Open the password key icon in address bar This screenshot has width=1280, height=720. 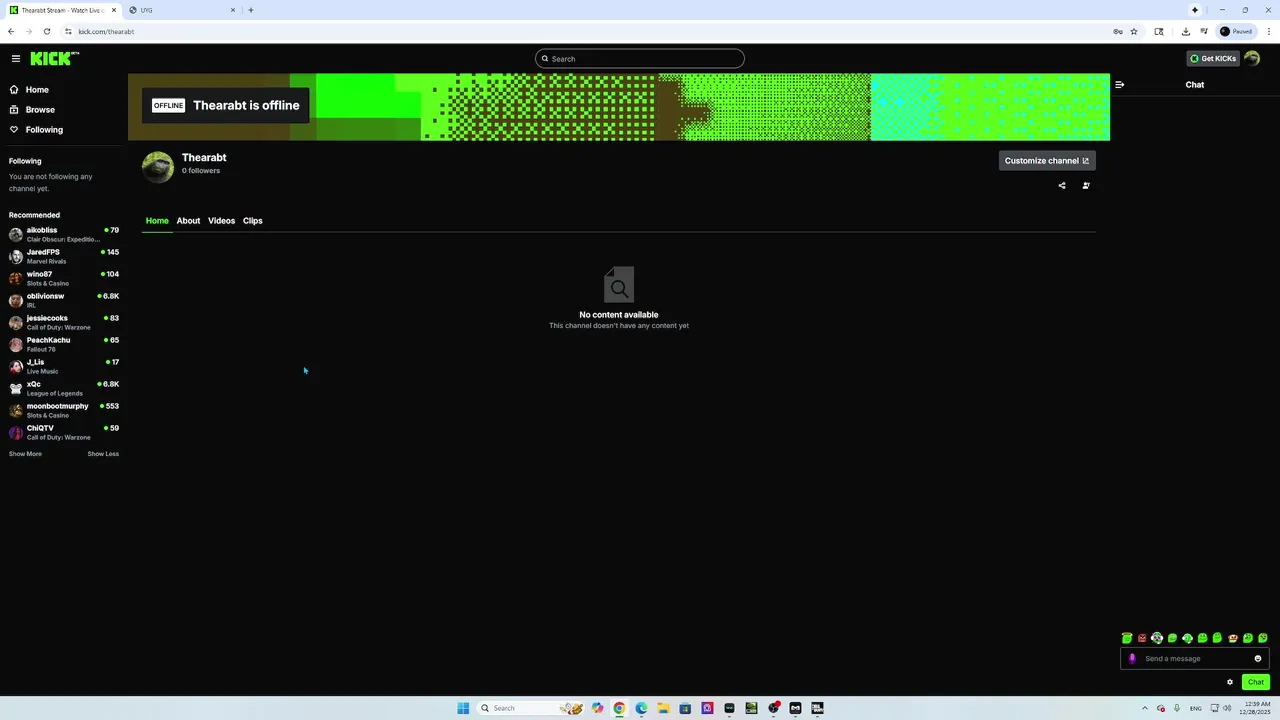[x=1117, y=31]
